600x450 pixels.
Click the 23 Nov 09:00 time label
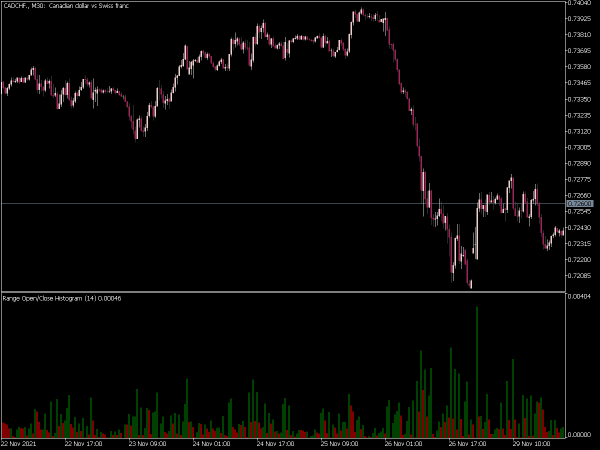pyautogui.click(x=147, y=444)
